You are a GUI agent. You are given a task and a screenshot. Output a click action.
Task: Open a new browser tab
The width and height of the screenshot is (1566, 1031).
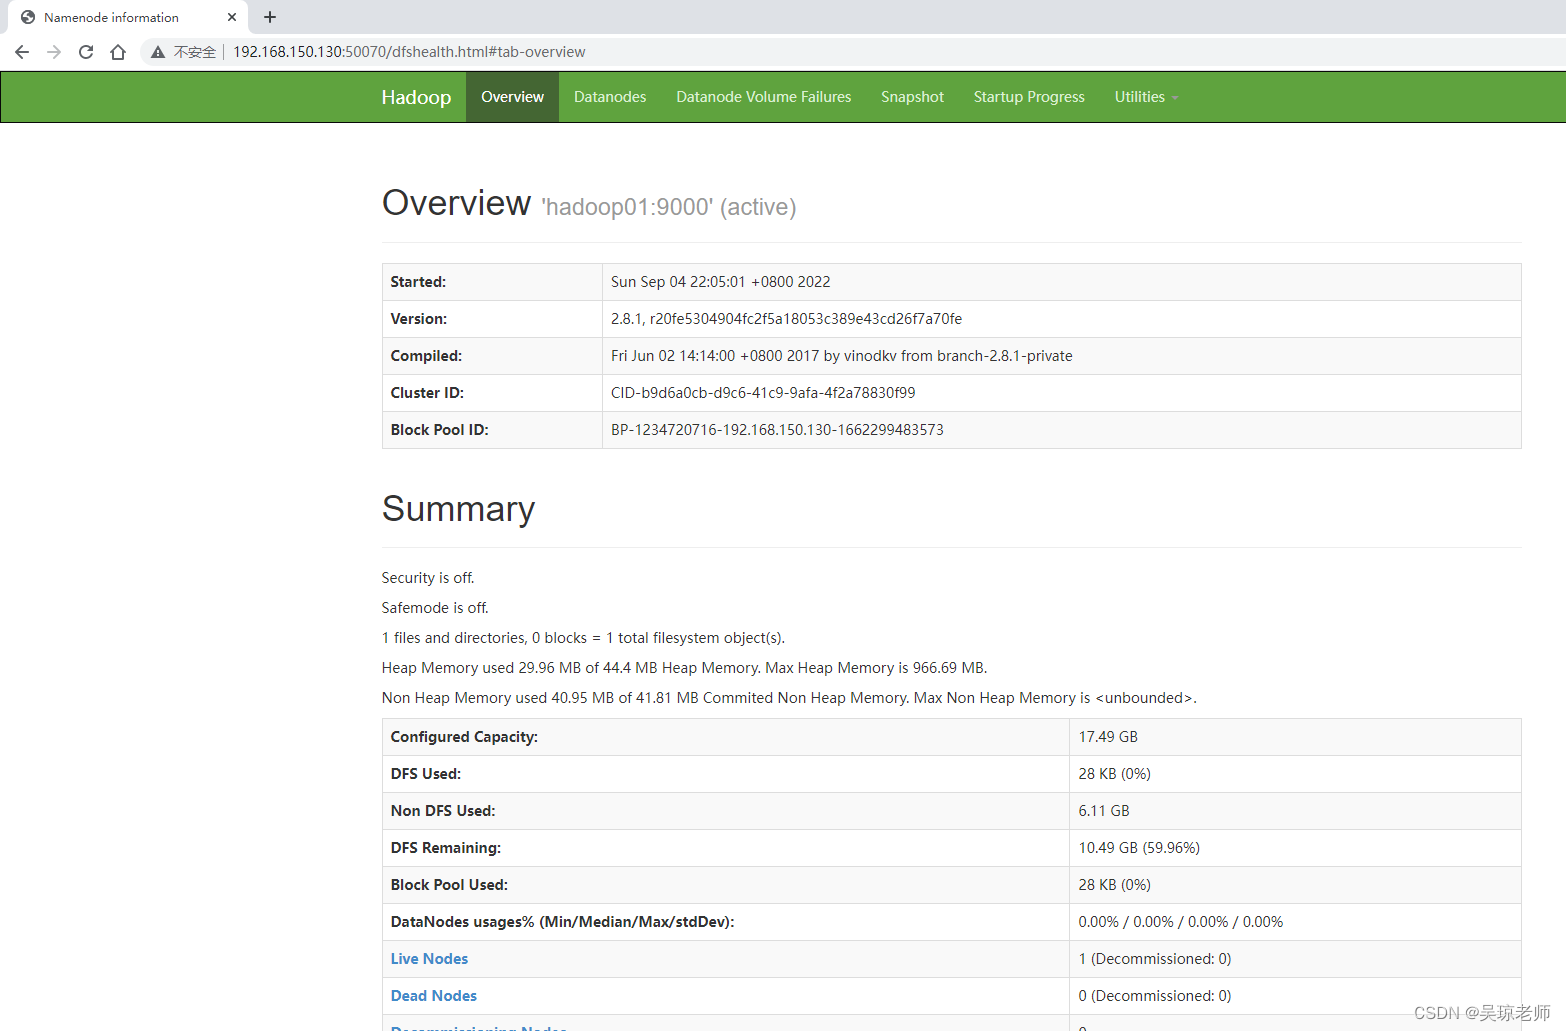click(270, 17)
